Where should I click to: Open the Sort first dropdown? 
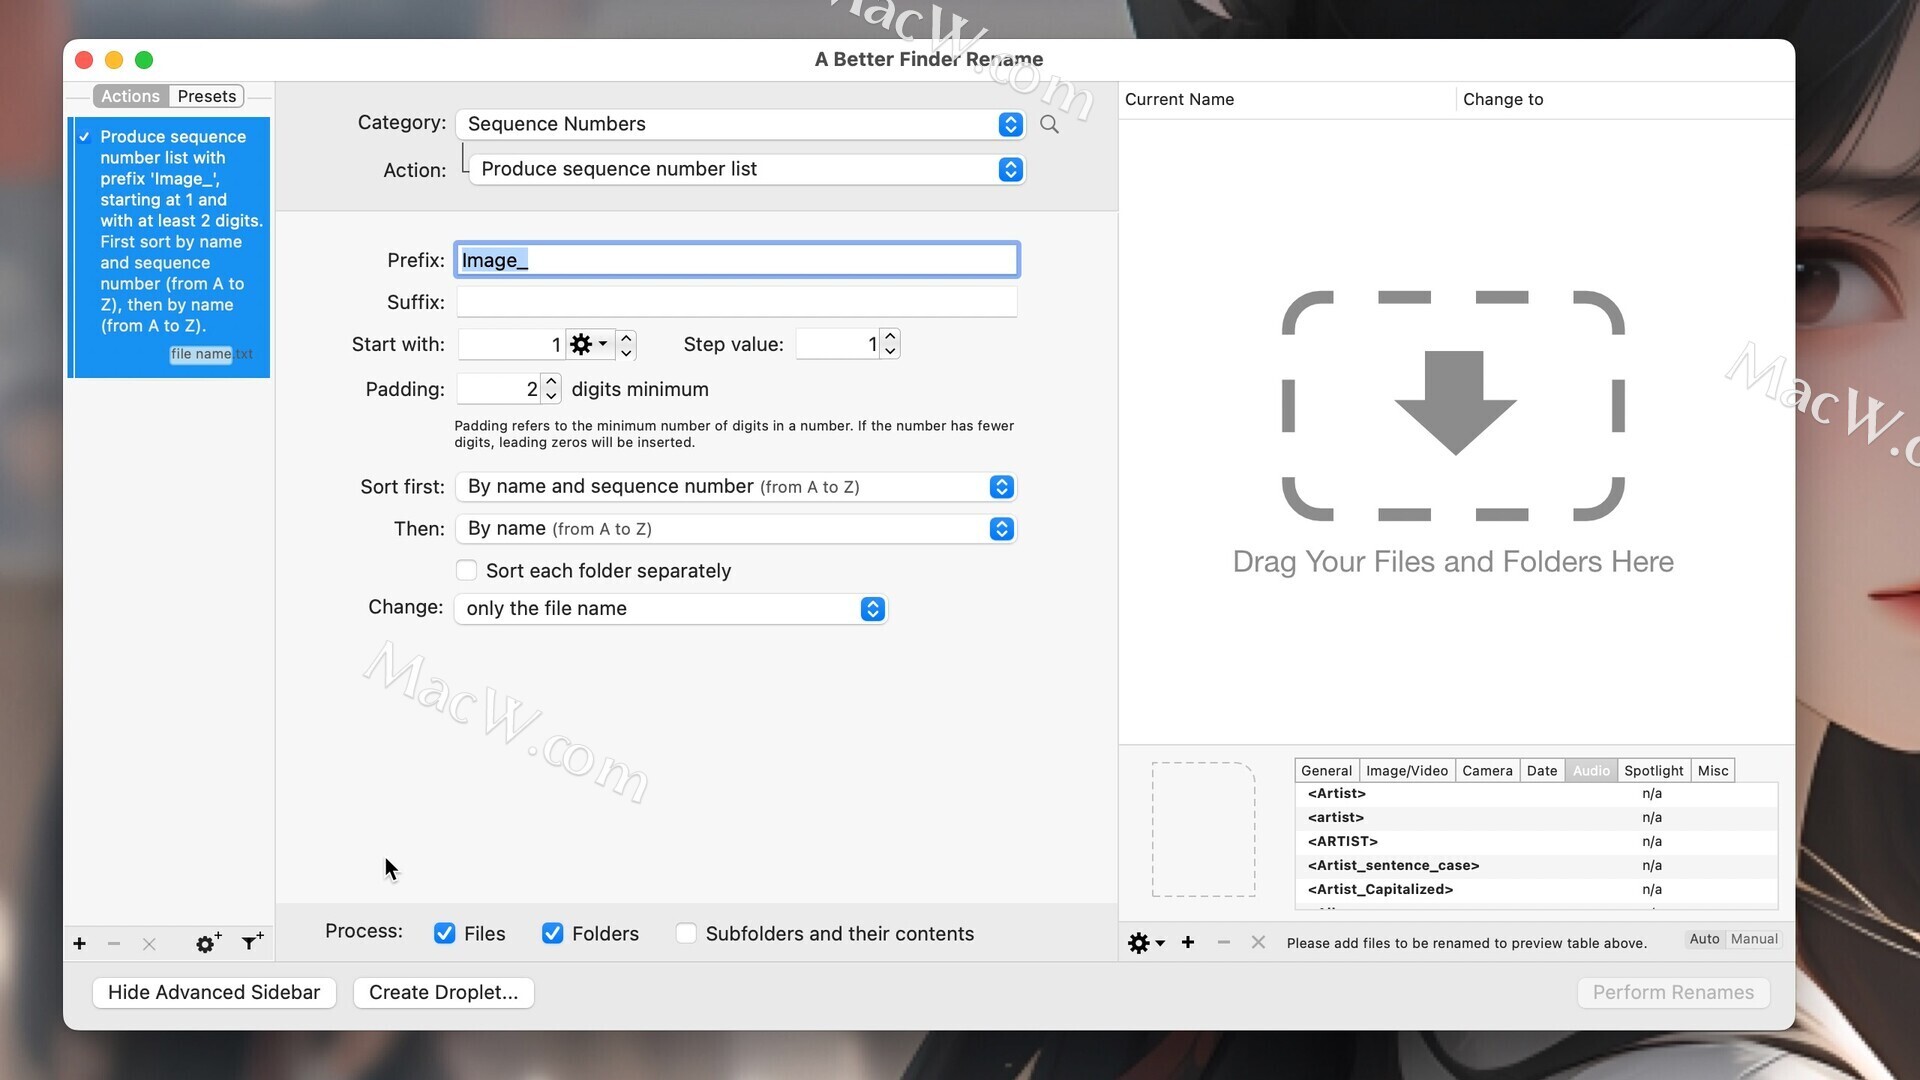[735, 486]
